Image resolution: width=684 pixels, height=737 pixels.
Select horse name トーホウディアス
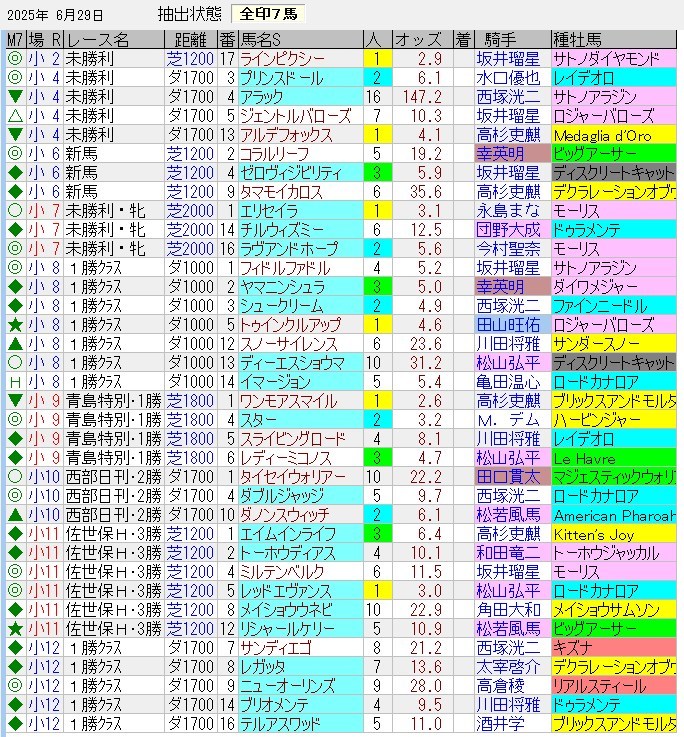coord(288,552)
